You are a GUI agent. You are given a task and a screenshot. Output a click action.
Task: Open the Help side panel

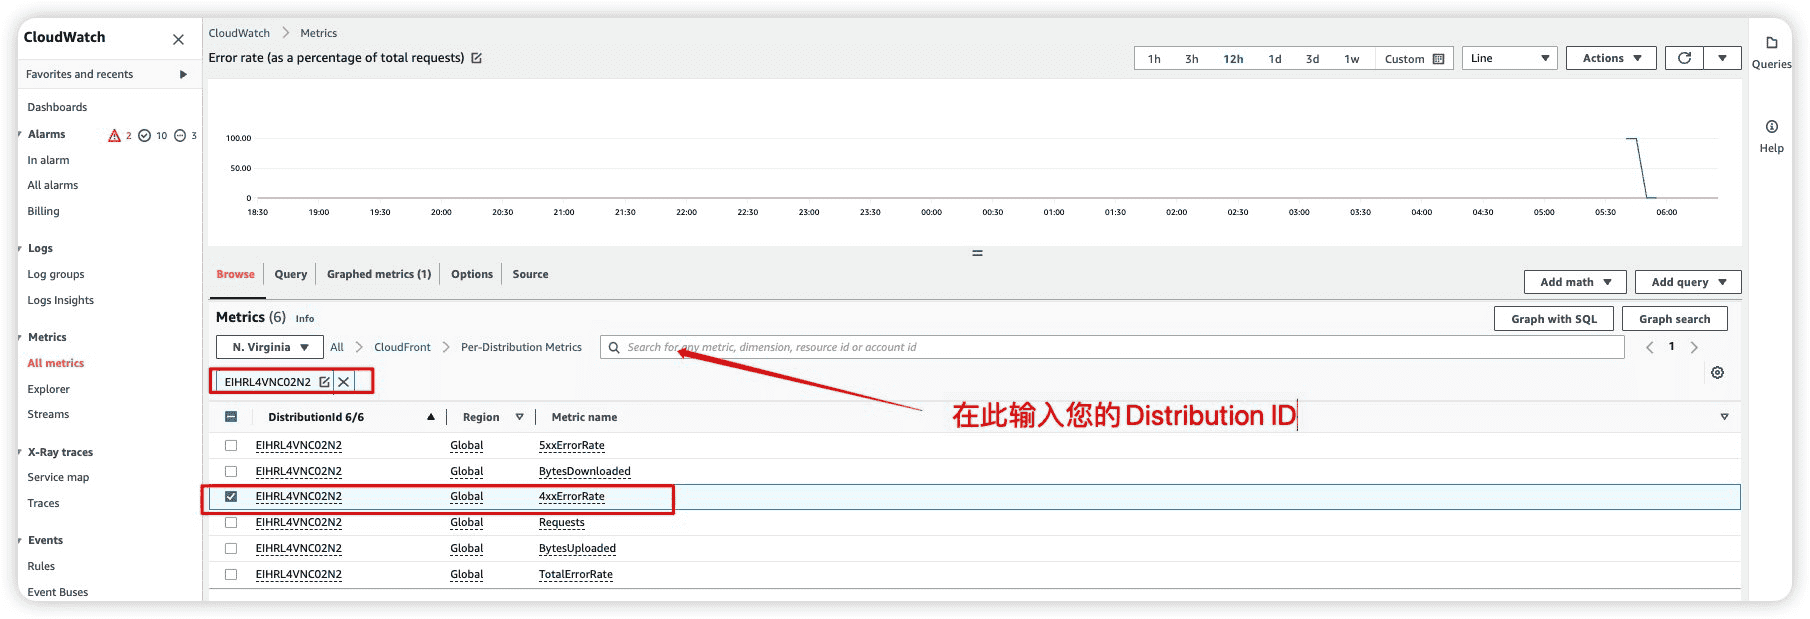click(x=1771, y=136)
